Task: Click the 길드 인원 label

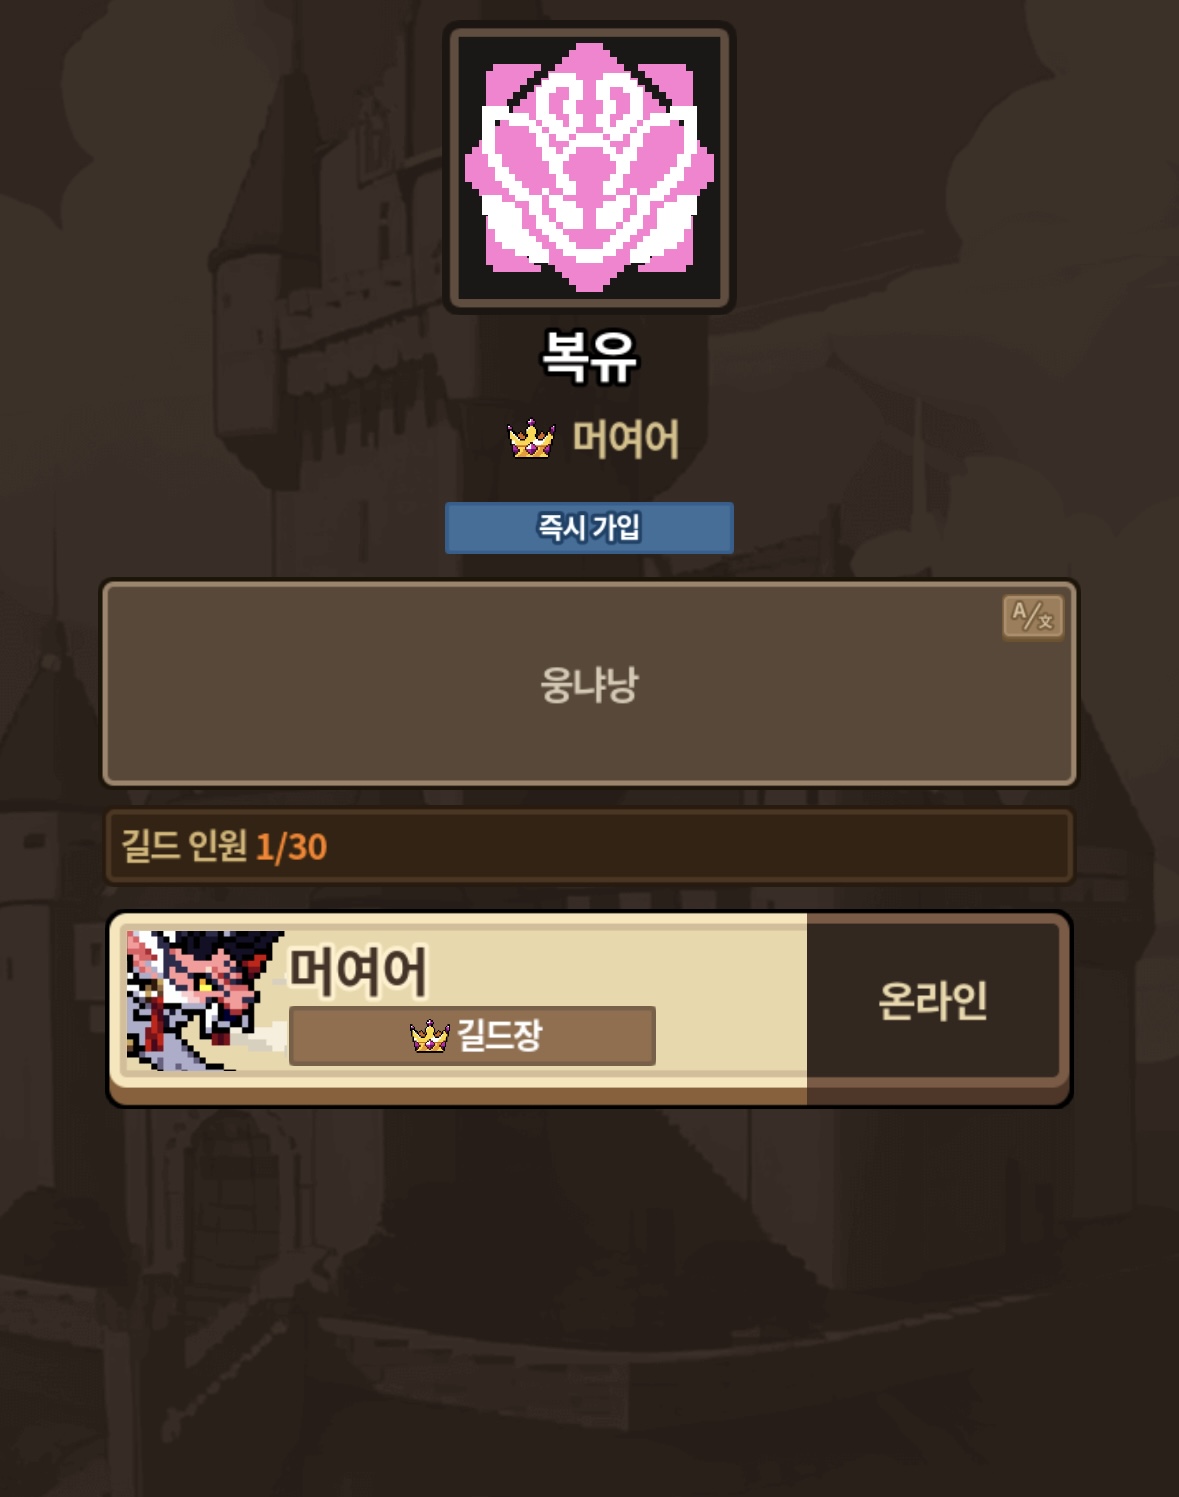Action: 184,846
